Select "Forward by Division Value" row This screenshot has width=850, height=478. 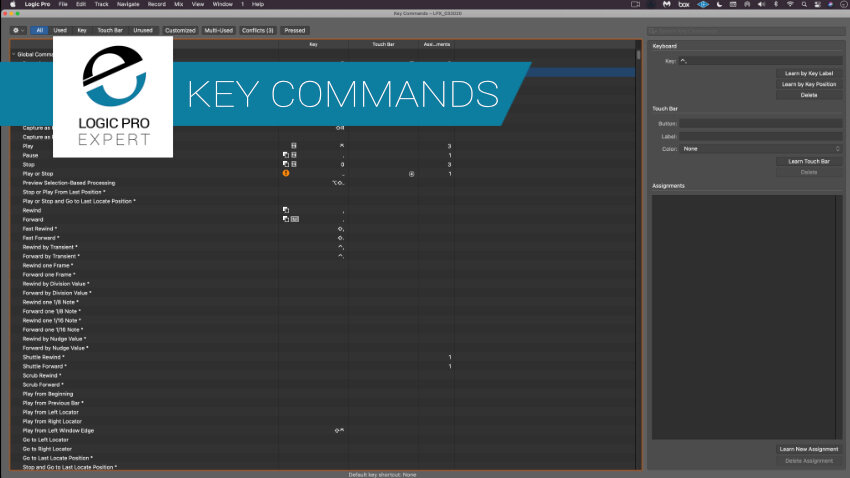323,293
